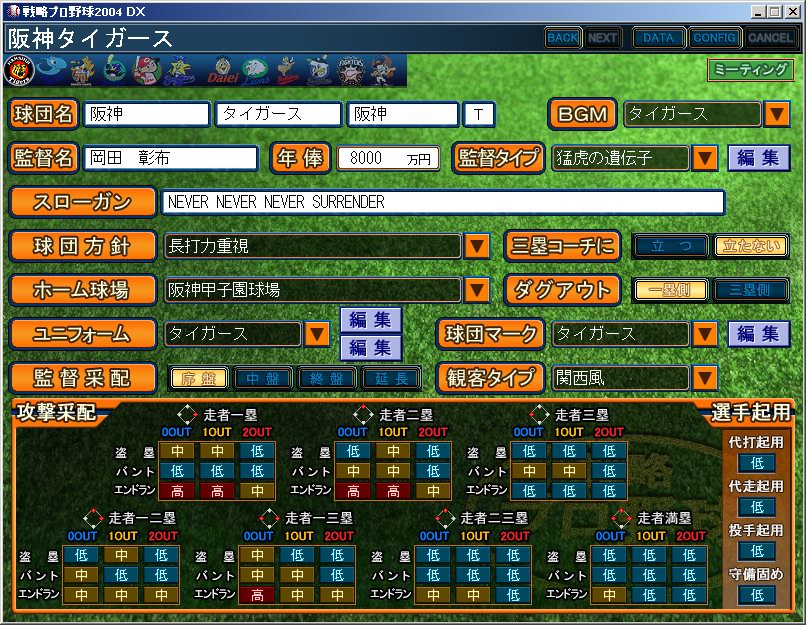Expand the 球団方針 policy dropdown

476,246
